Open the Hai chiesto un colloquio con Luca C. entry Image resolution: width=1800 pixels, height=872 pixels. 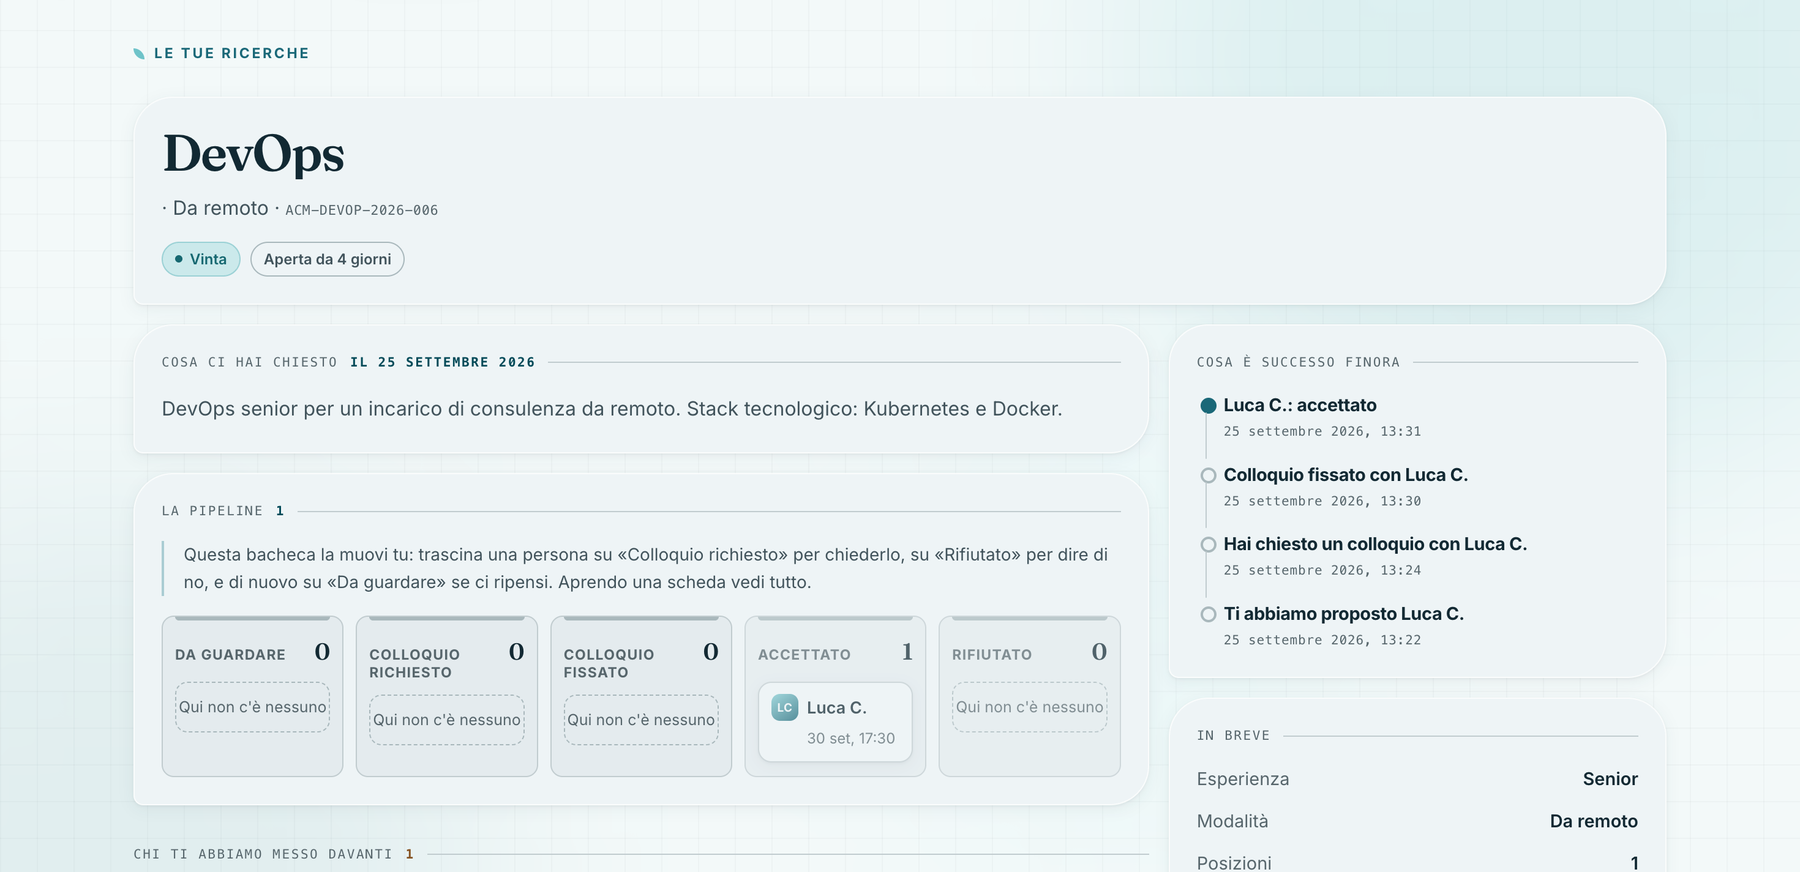pyautogui.click(x=1375, y=544)
